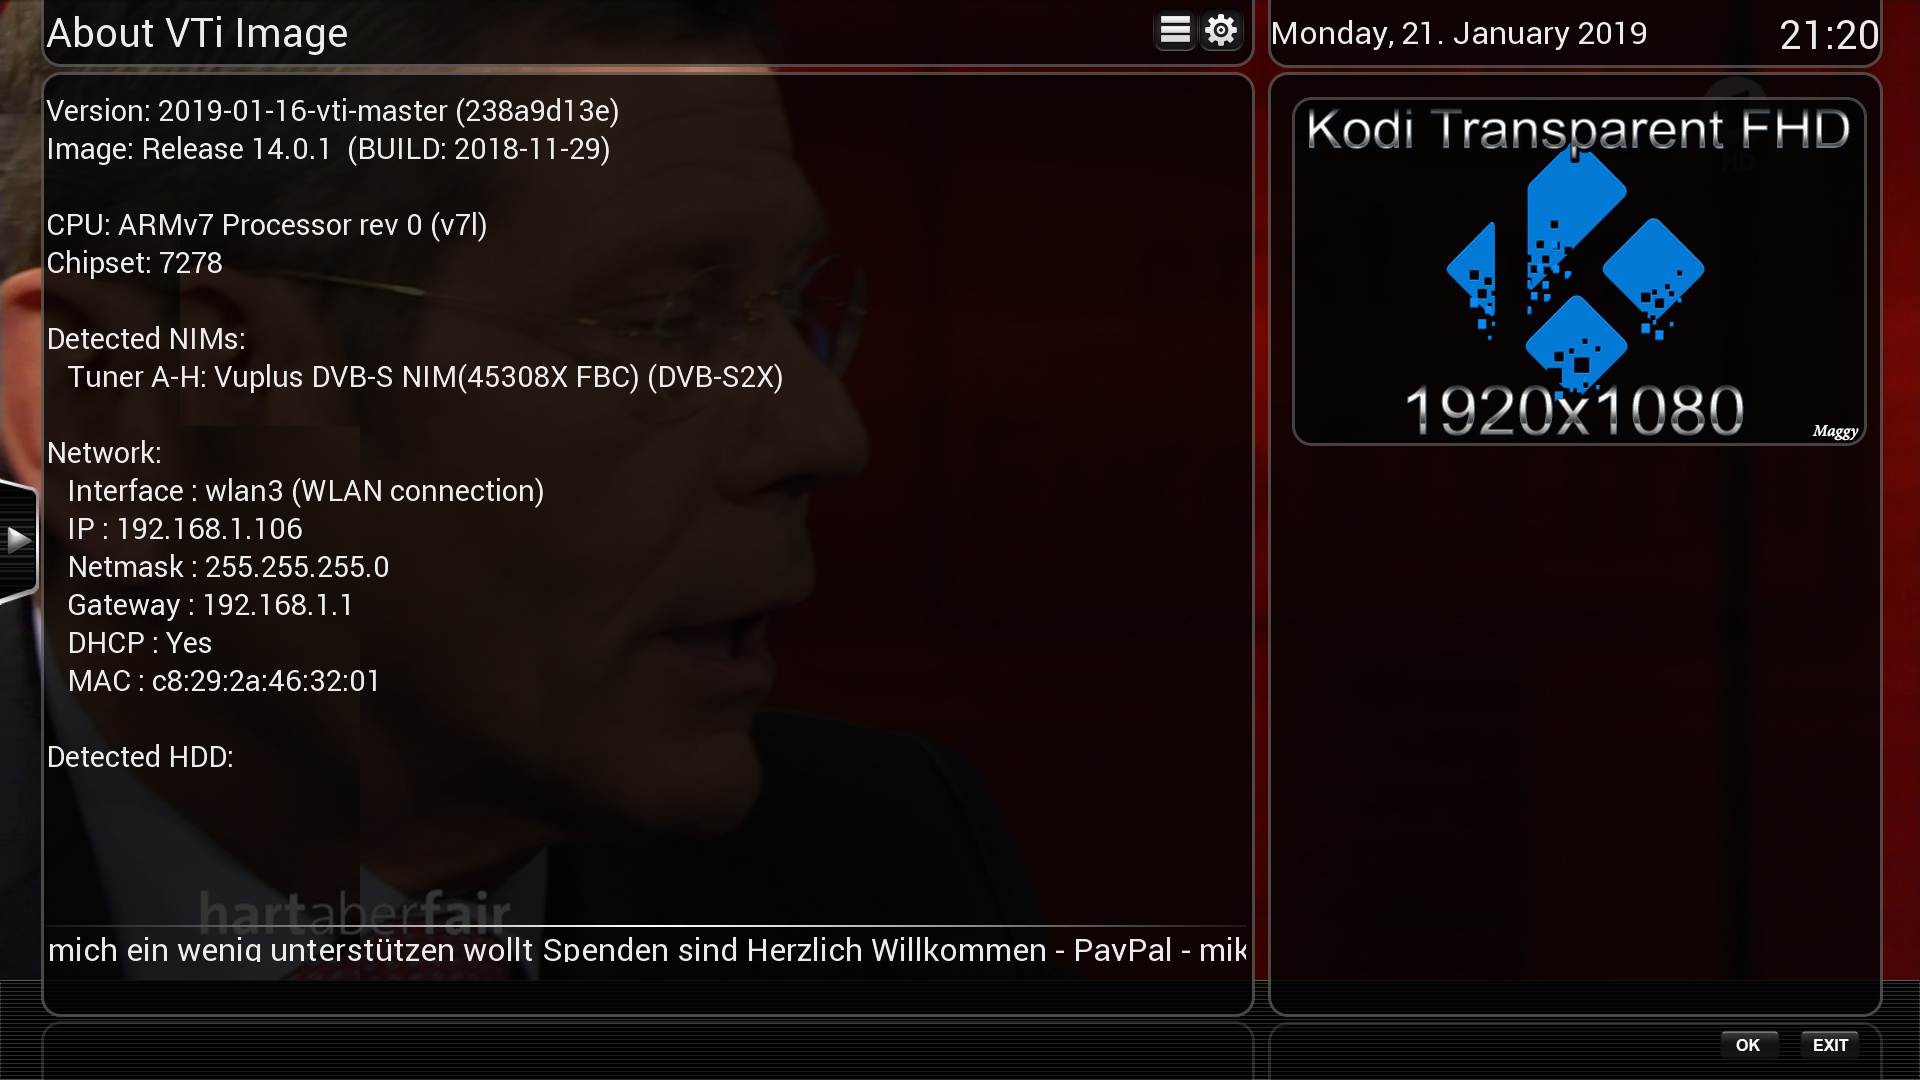
Task: Click the scrolling PayPal donation text
Action: (647, 949)
